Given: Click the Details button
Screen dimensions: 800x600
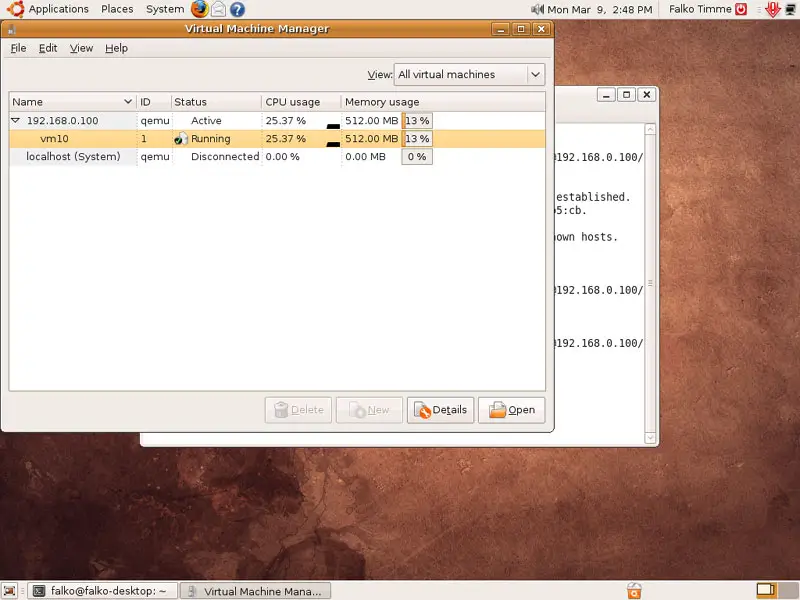Looking at the screenshot, I should pyautogui.click(x=440, y=410).
